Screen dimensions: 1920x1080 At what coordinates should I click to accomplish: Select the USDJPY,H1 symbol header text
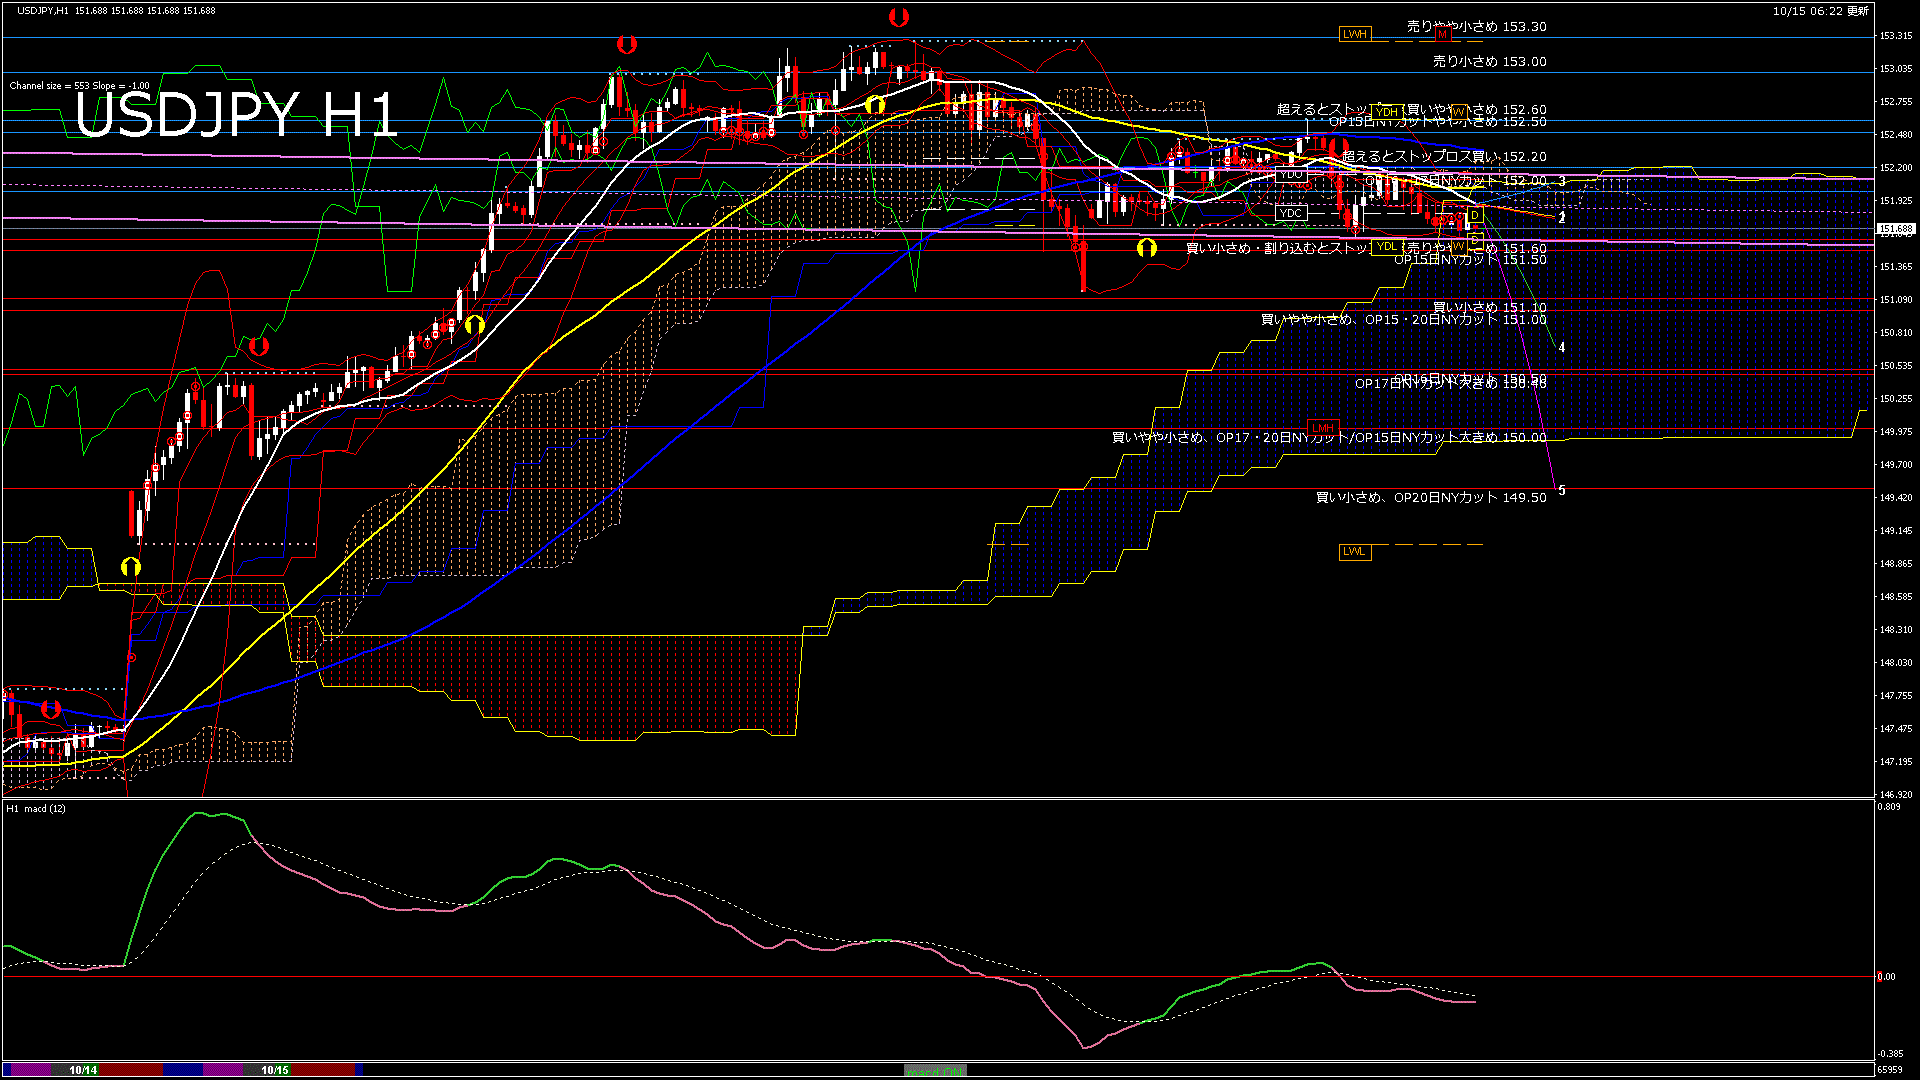(43, 11)
